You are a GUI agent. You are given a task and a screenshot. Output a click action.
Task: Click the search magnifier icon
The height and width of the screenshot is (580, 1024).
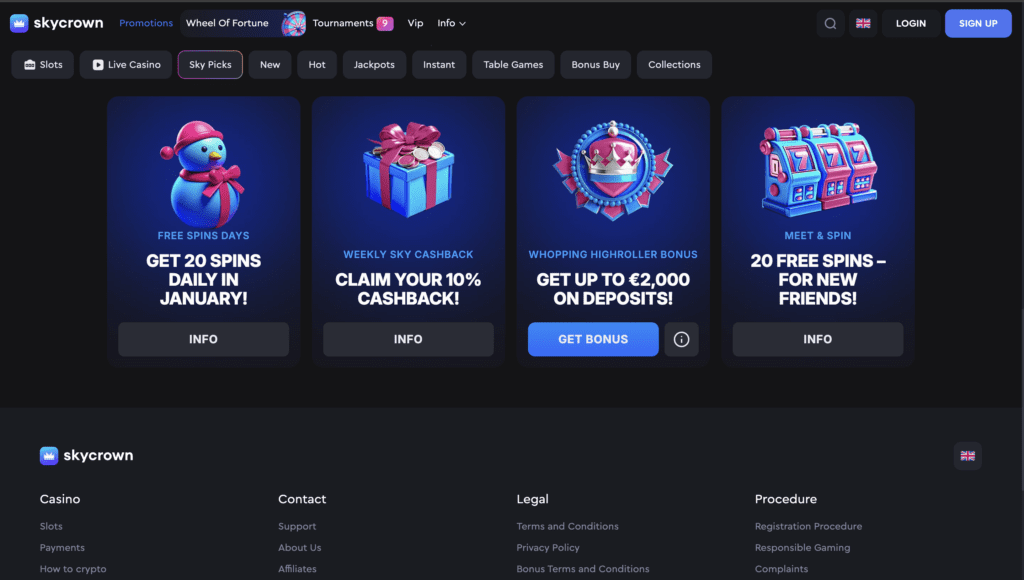[830, 24]
